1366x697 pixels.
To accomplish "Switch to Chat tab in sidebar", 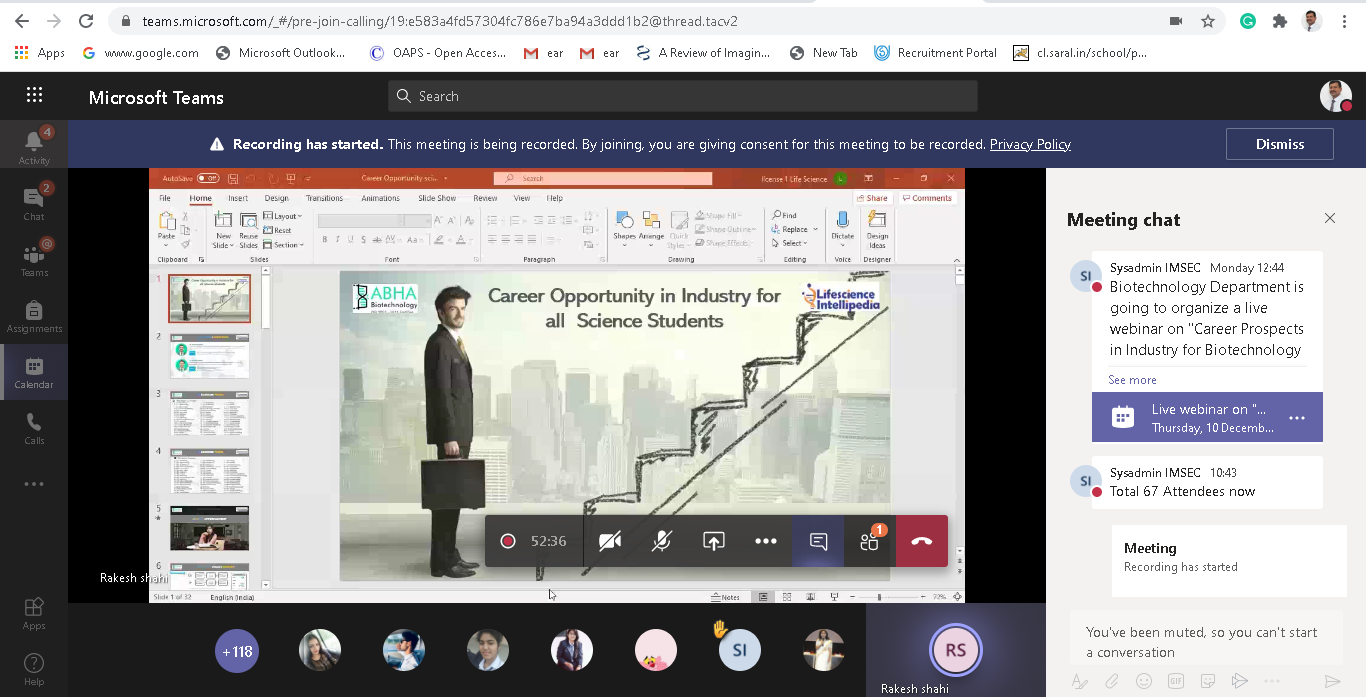I will pos(34,202).
